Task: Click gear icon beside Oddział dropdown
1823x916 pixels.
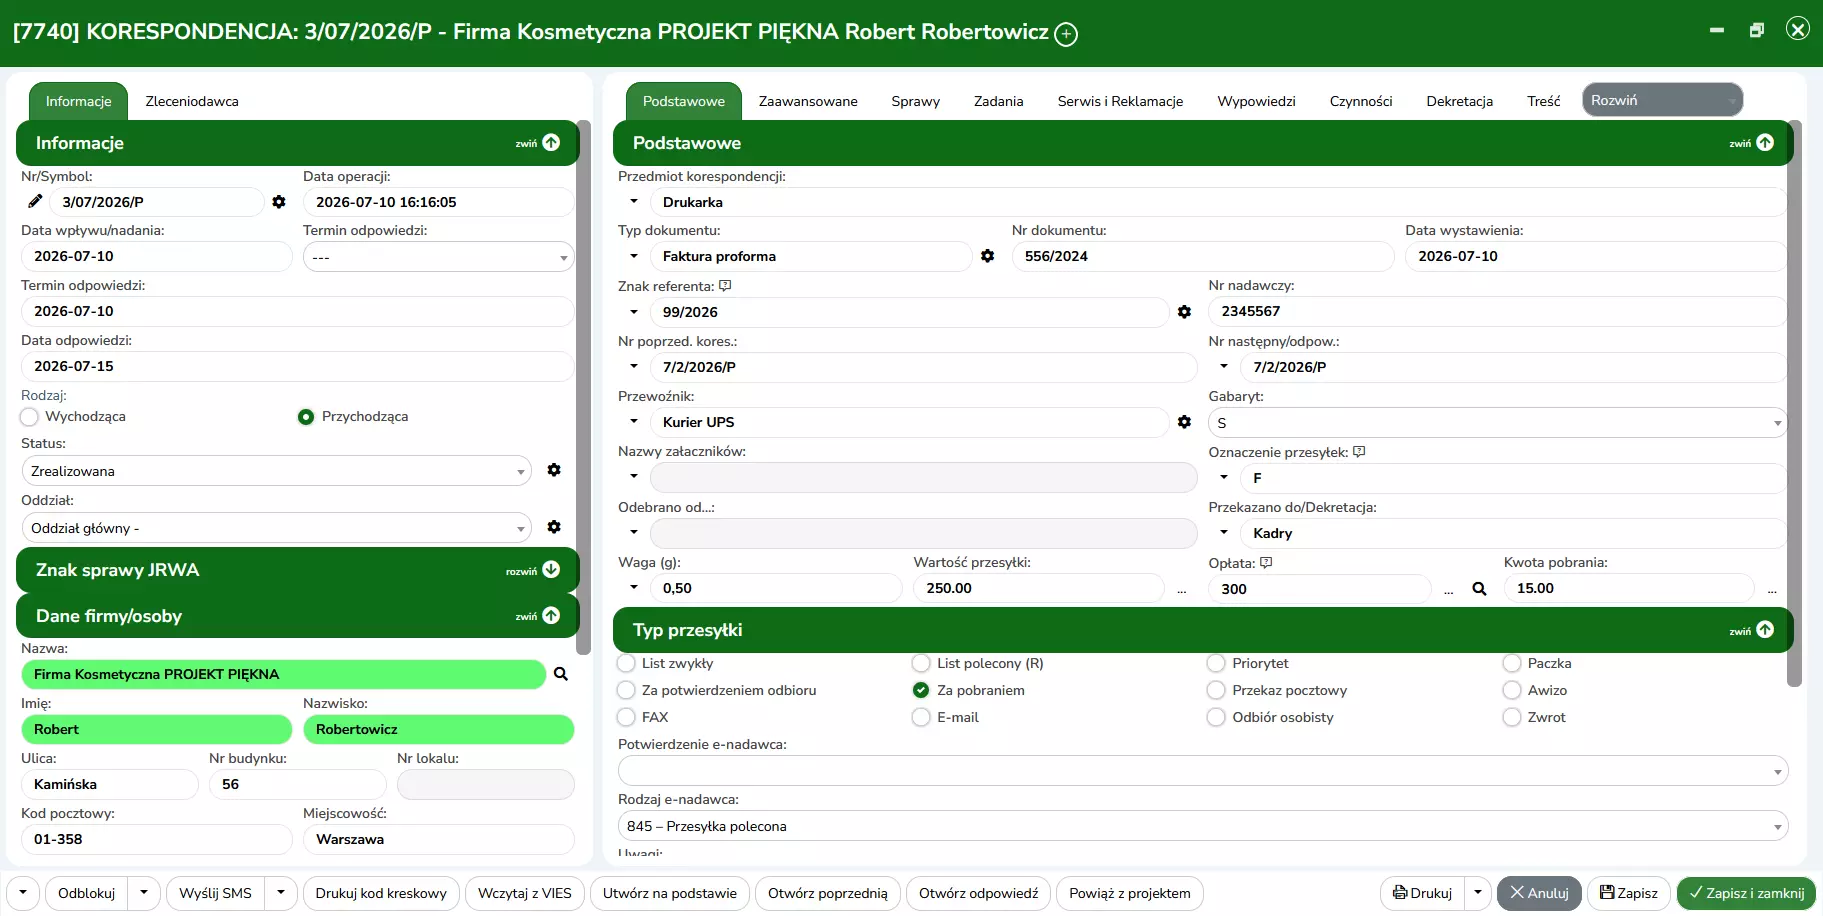Action: click(x=554, y=527)
